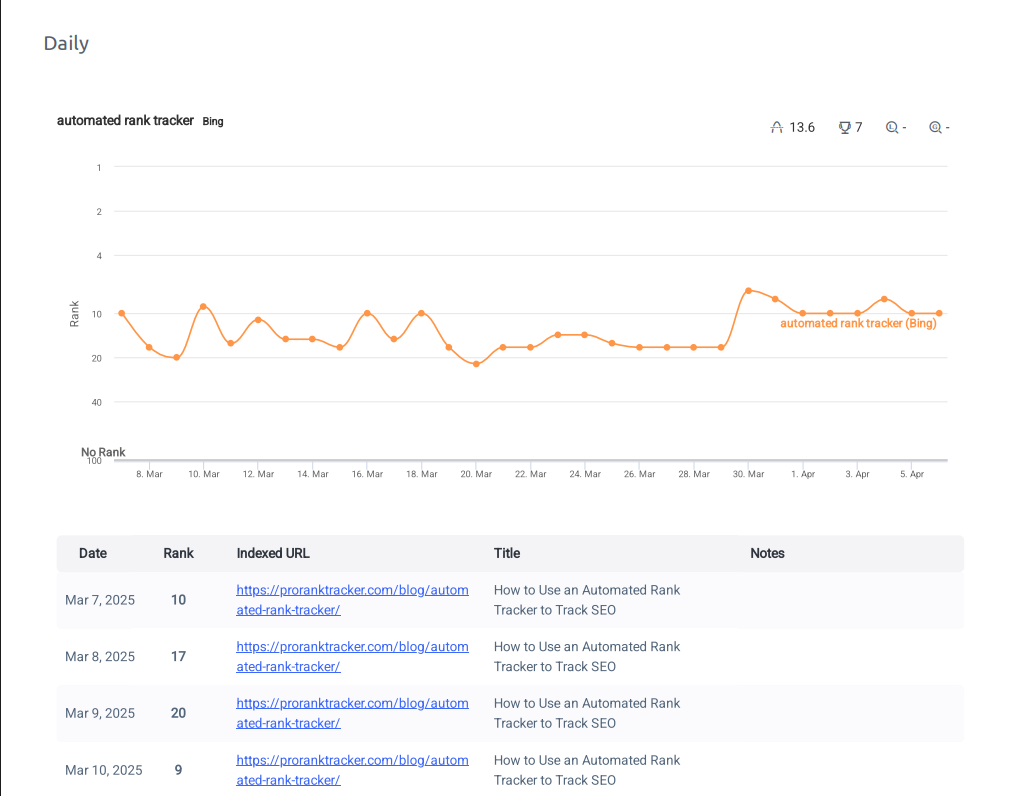Click the last data point of the chart line
The height and width of the screenshot is (796, 1020).
click(x=939, y=313)
